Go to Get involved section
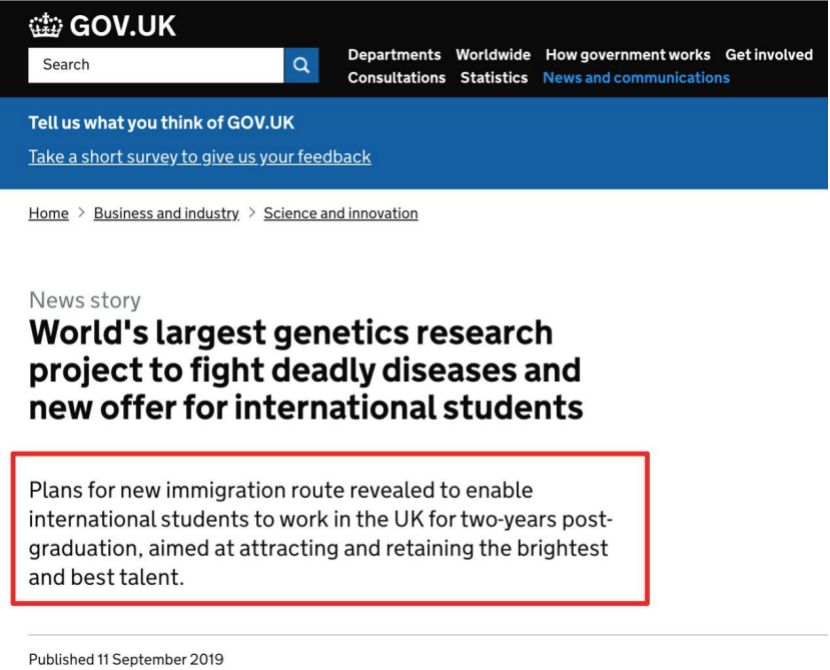Image resolution: width=830 pixels, height=670 pixels. pos(769,55)
